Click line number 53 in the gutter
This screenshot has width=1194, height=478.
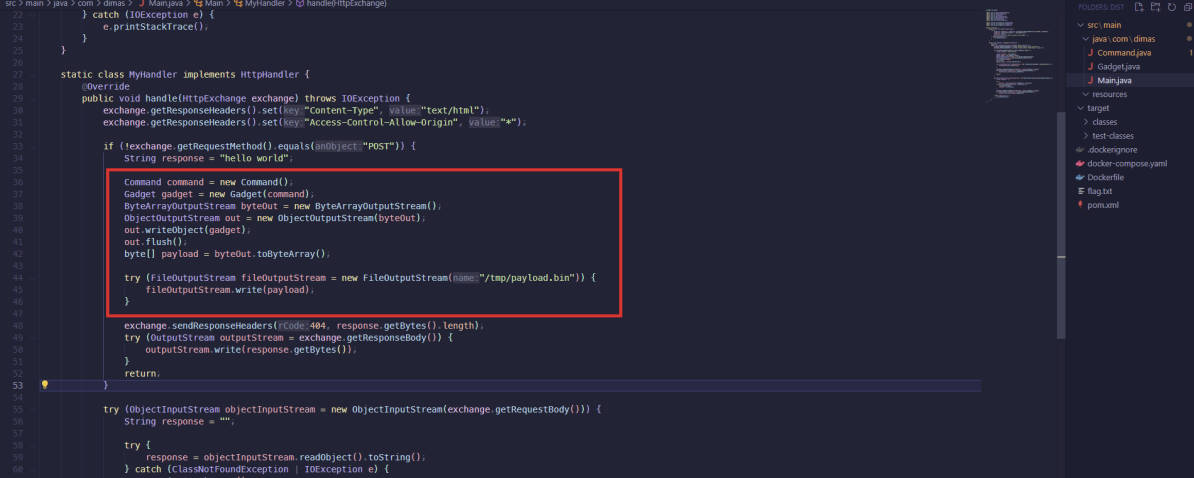20,385
